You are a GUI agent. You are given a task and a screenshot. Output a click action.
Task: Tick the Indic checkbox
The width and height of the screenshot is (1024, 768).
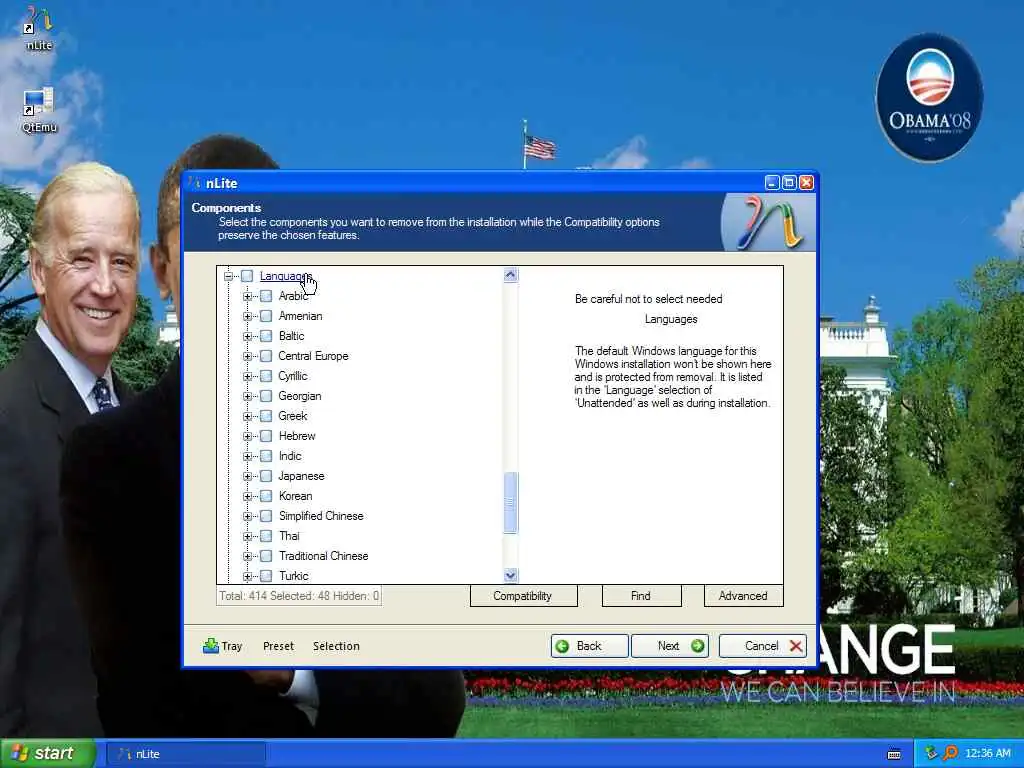266,456
